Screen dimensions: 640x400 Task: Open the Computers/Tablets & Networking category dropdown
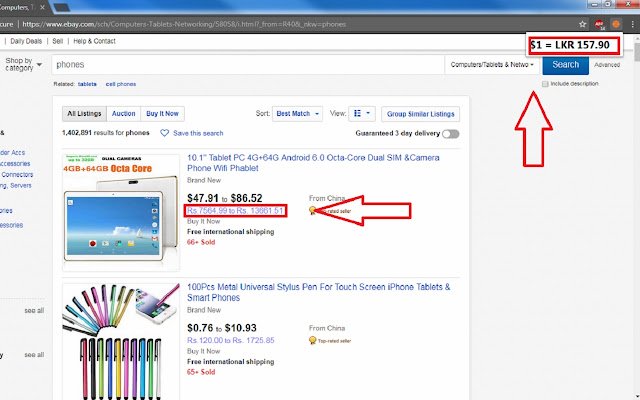(493, 65)
